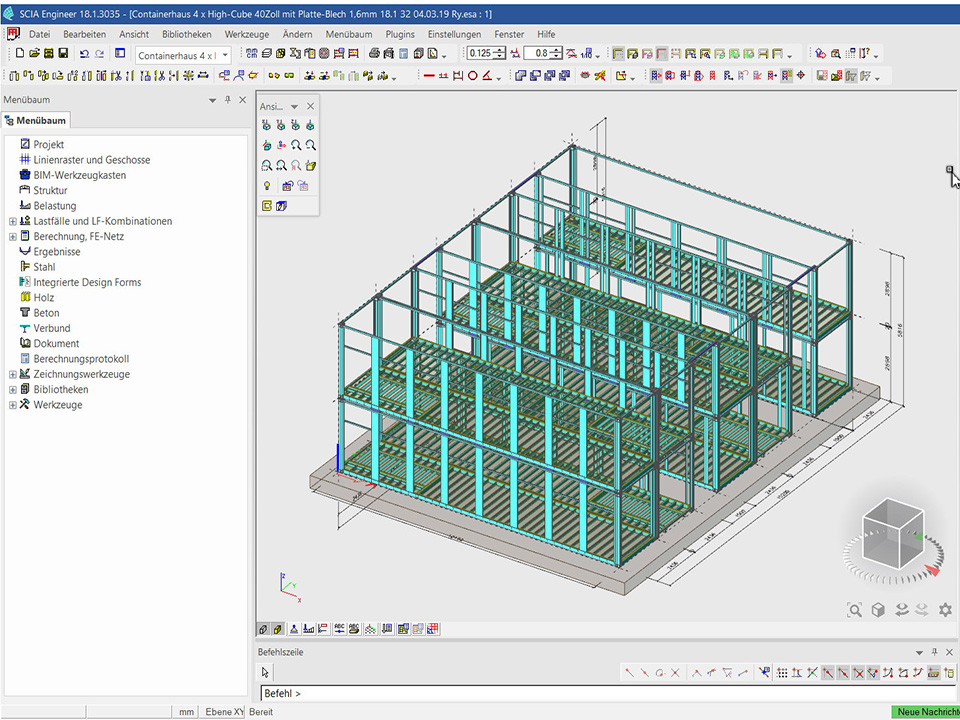960x720 pixels.
Task: Click selection arrow icon in Befehlszeile panel
Action: pyautogui.click(x=266, y=673)
